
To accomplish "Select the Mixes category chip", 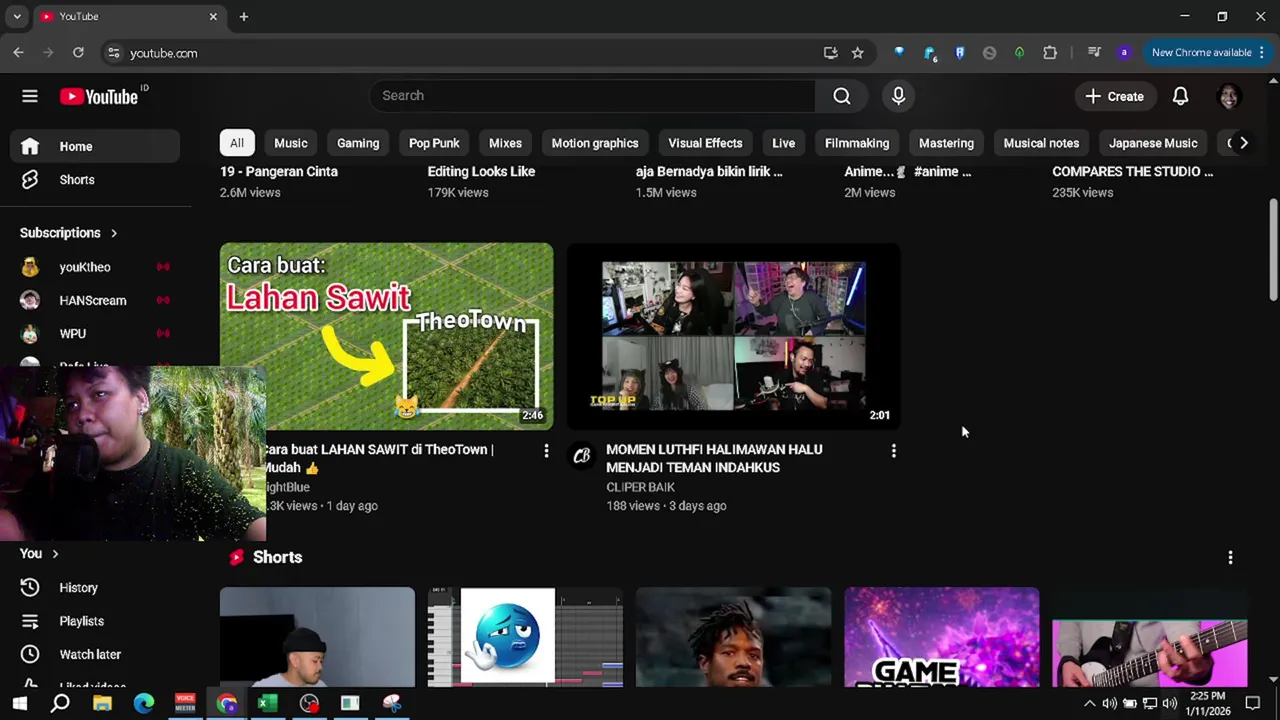I will tap(505, 143).
